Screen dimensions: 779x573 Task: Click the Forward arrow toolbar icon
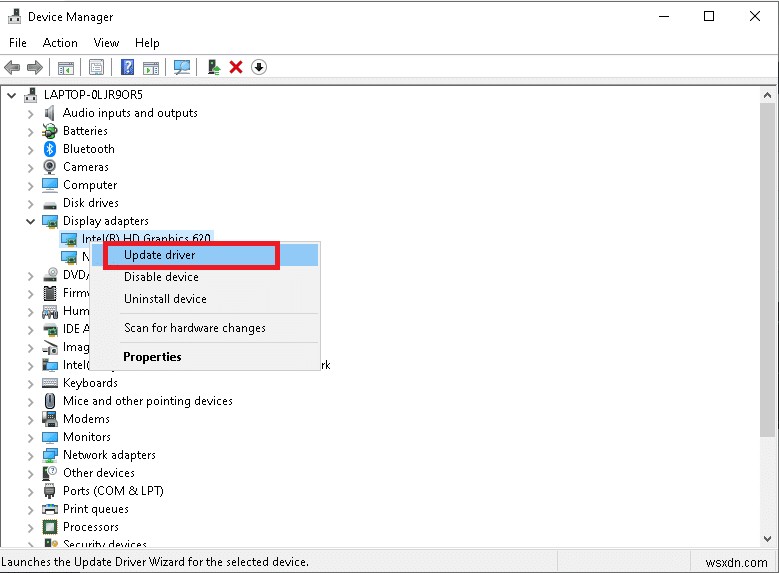coord(35,67)
